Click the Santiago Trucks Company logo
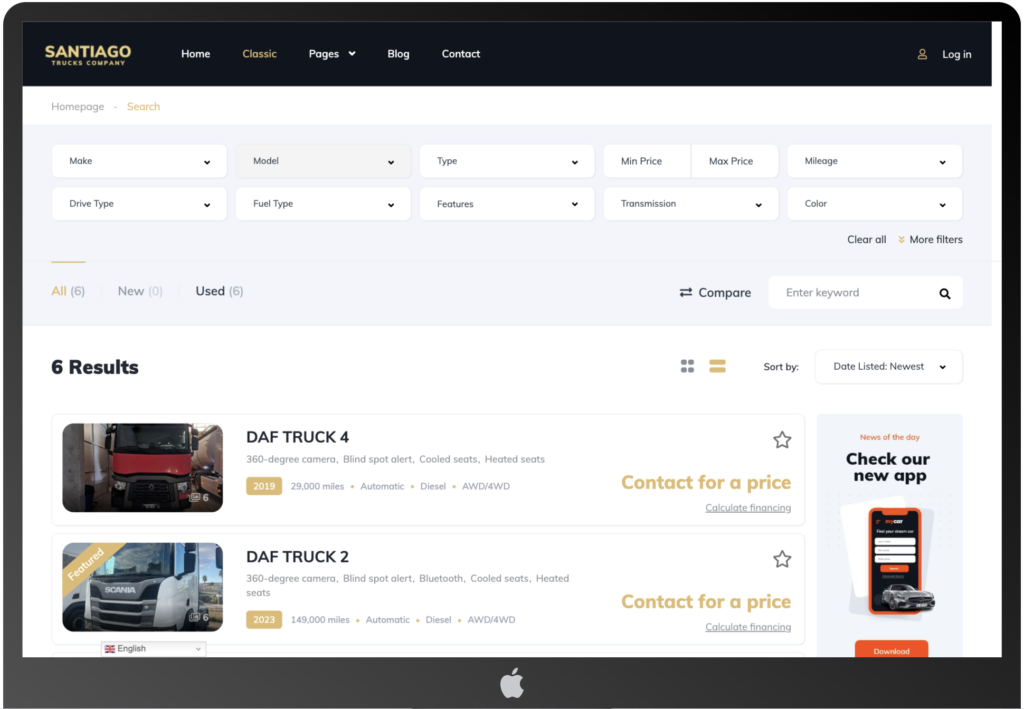The image size is (1024, 709). pos(88,55)
